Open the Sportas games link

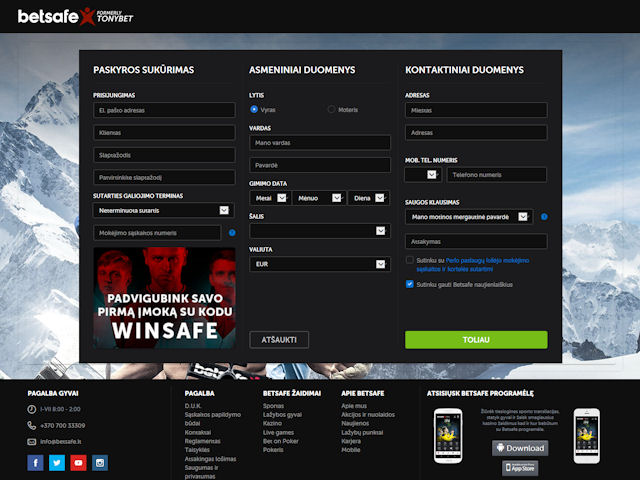[273, 406]
